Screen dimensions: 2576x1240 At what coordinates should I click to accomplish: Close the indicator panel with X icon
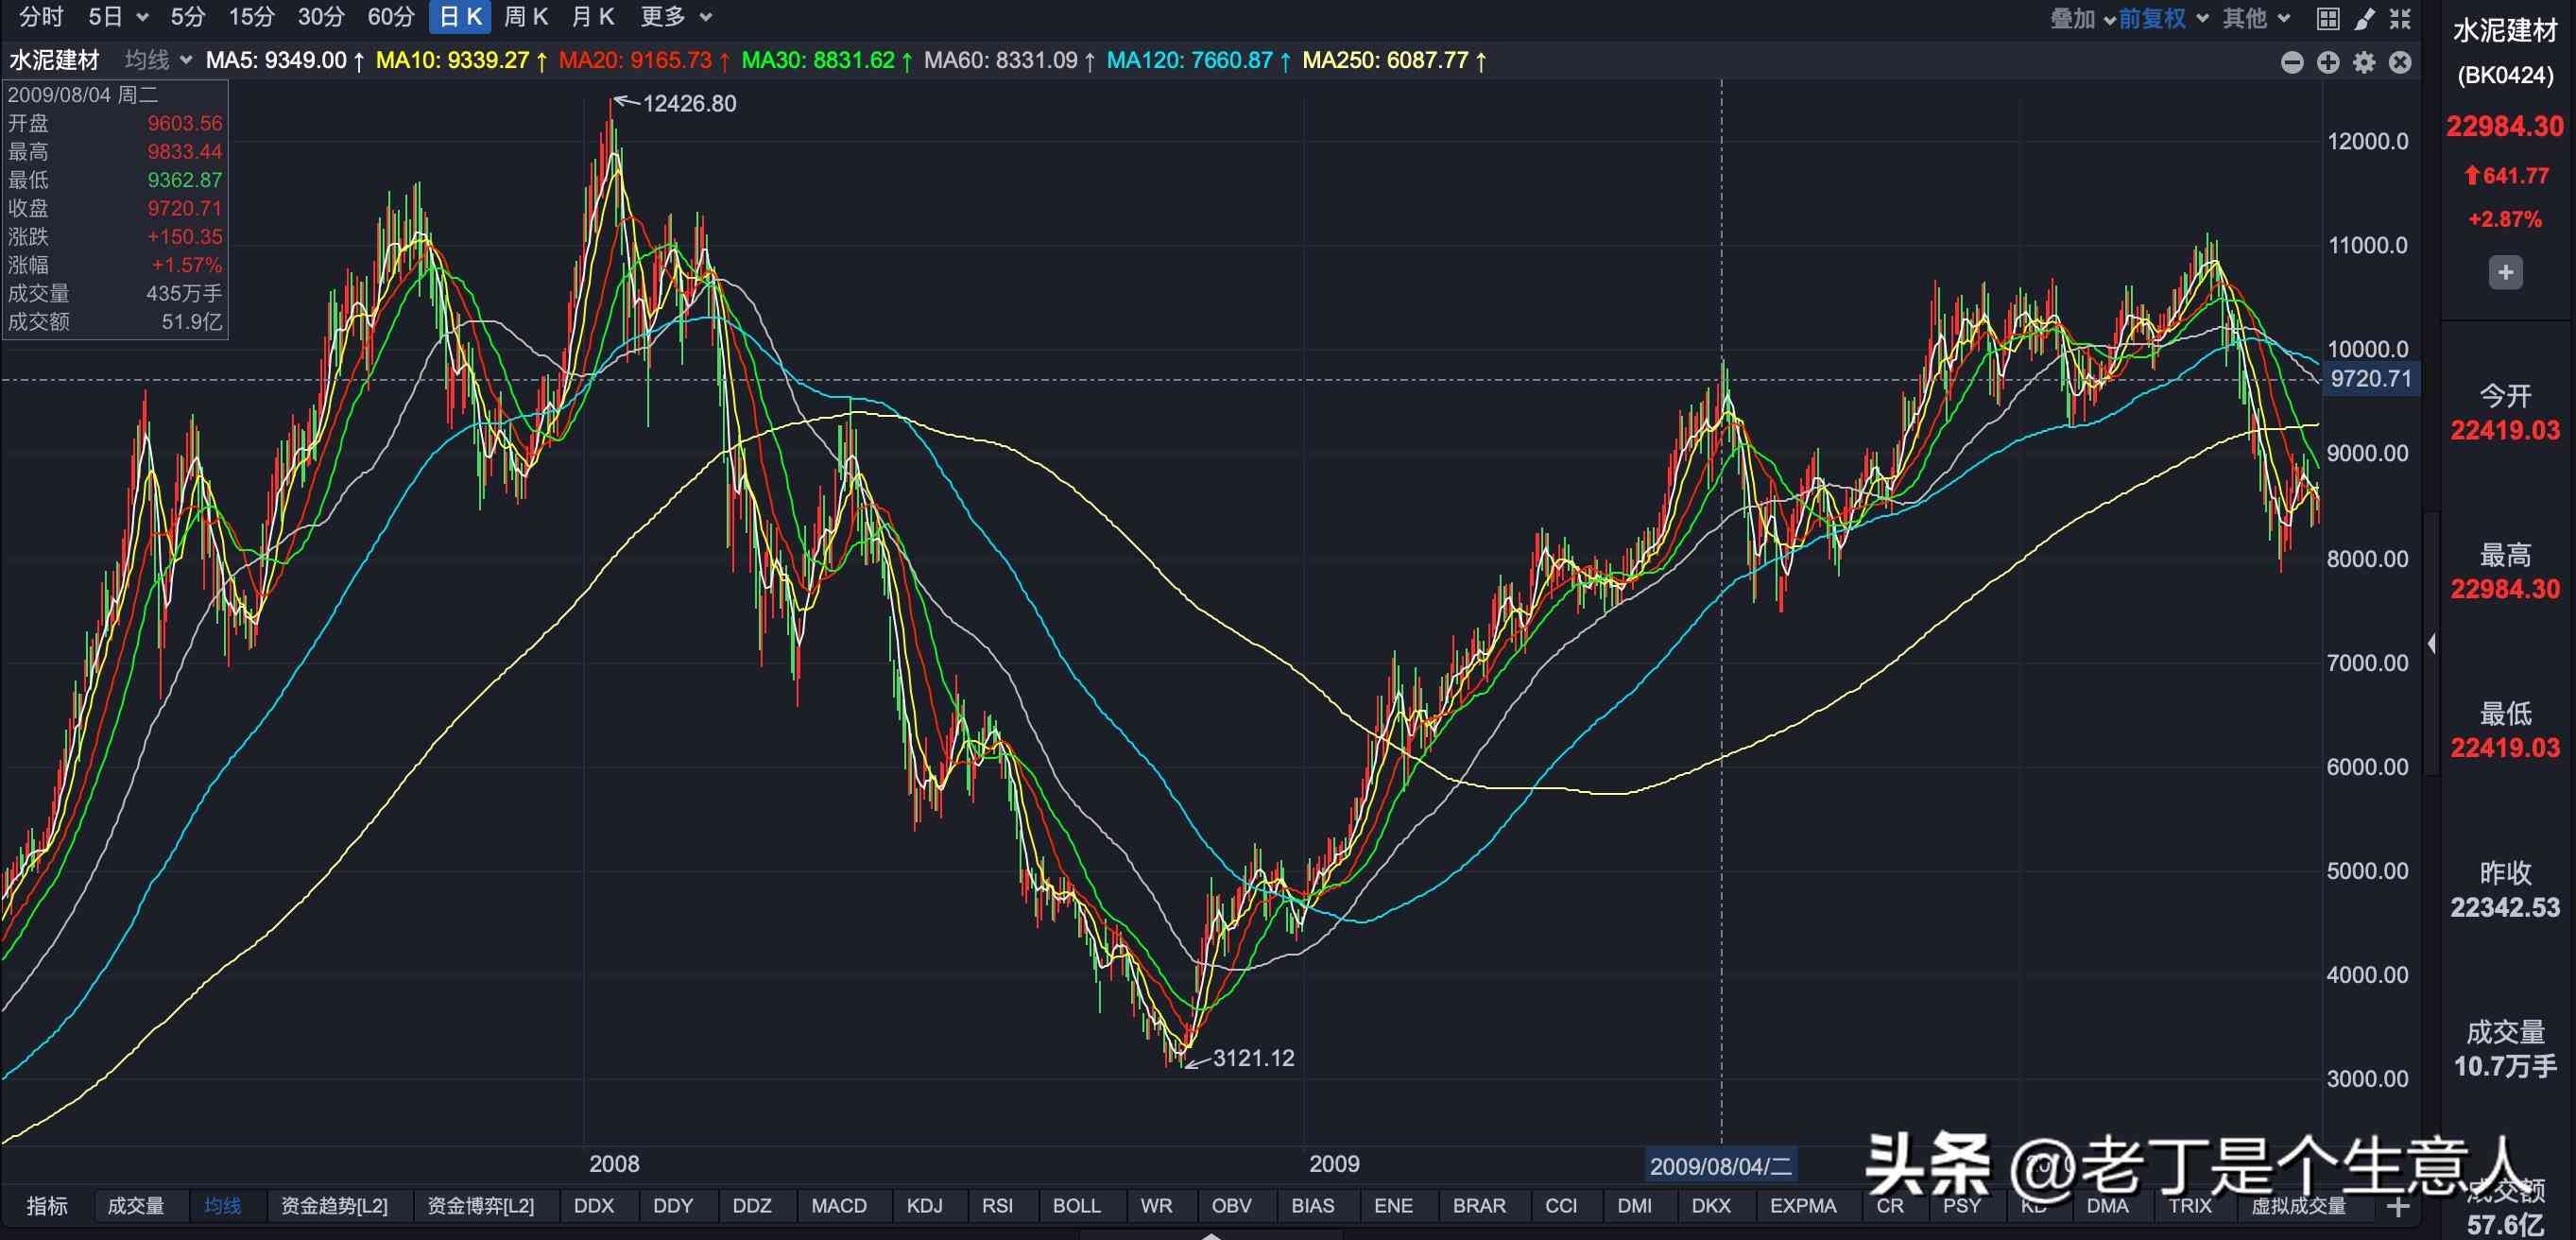point(2400,62)
